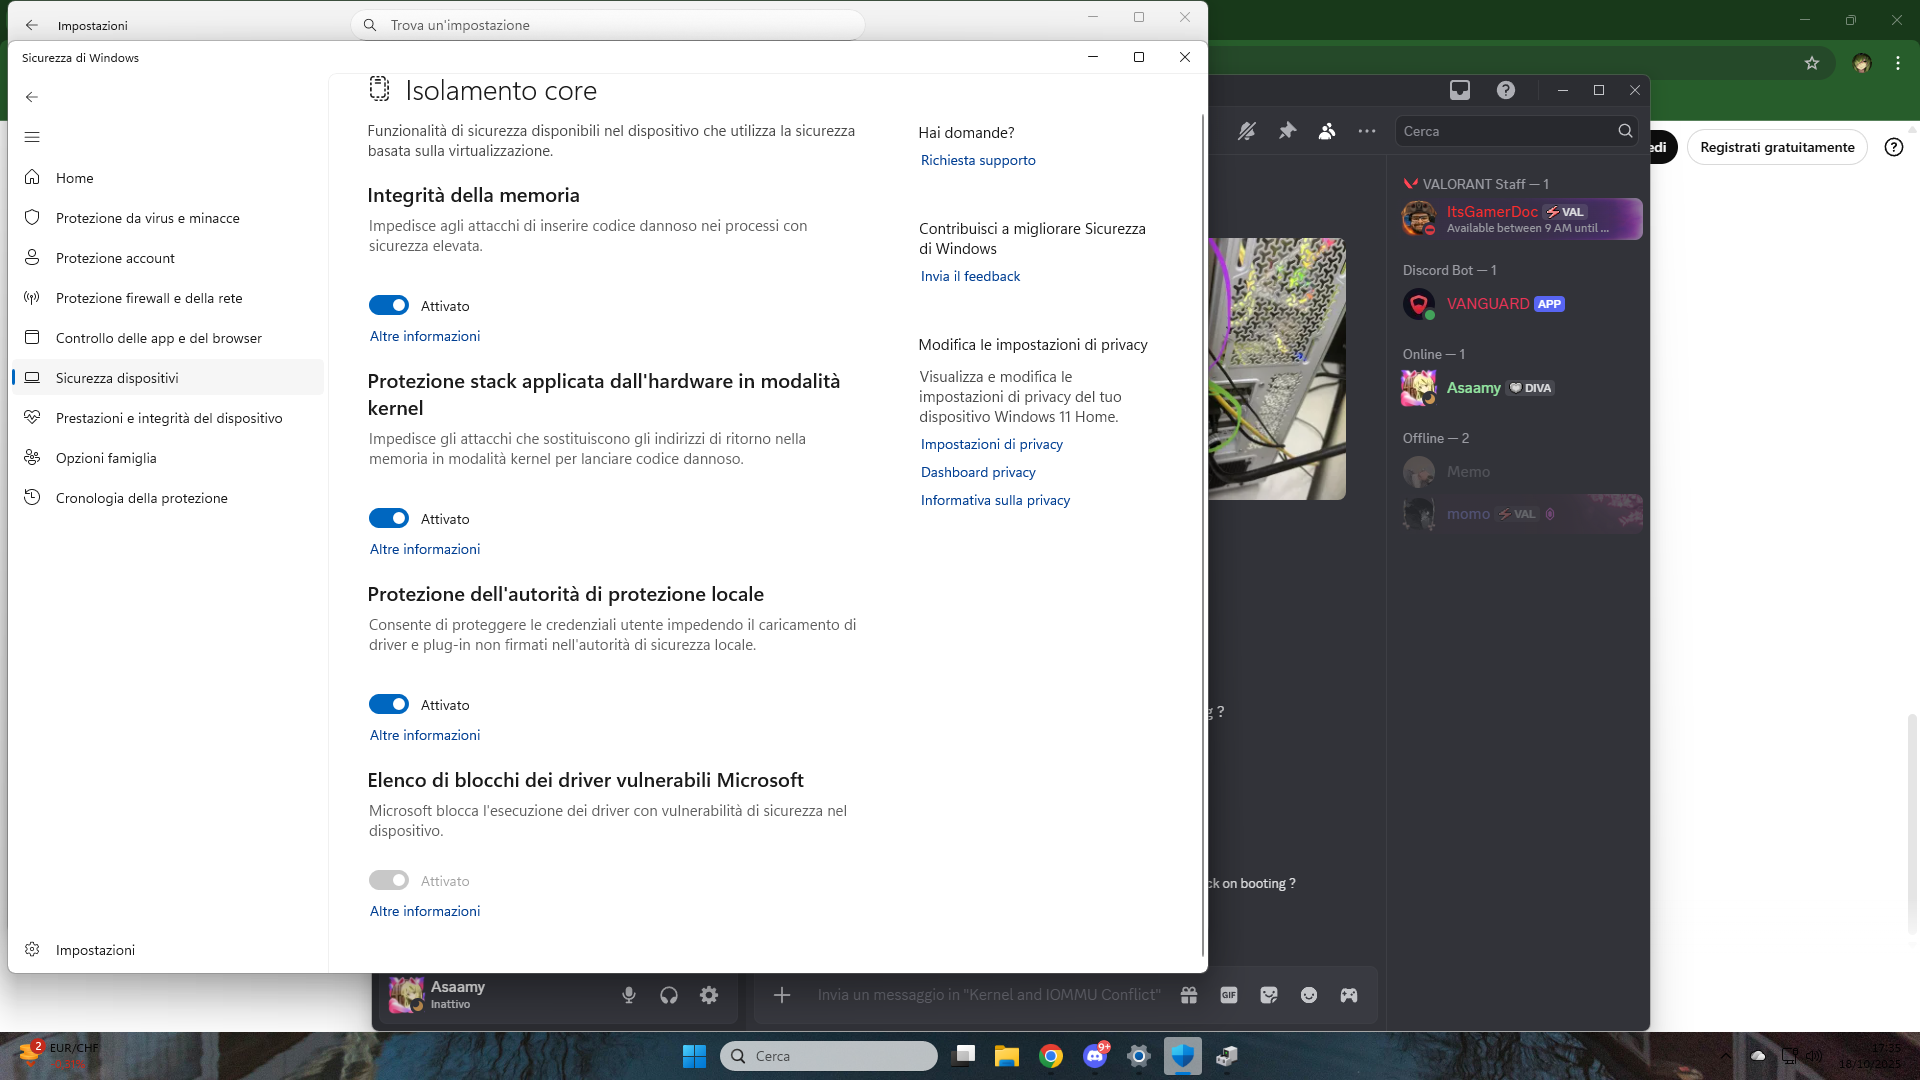Click Registrati gratuitamente button
Screen dimensions: 1920x1080
click(1777, 147)
